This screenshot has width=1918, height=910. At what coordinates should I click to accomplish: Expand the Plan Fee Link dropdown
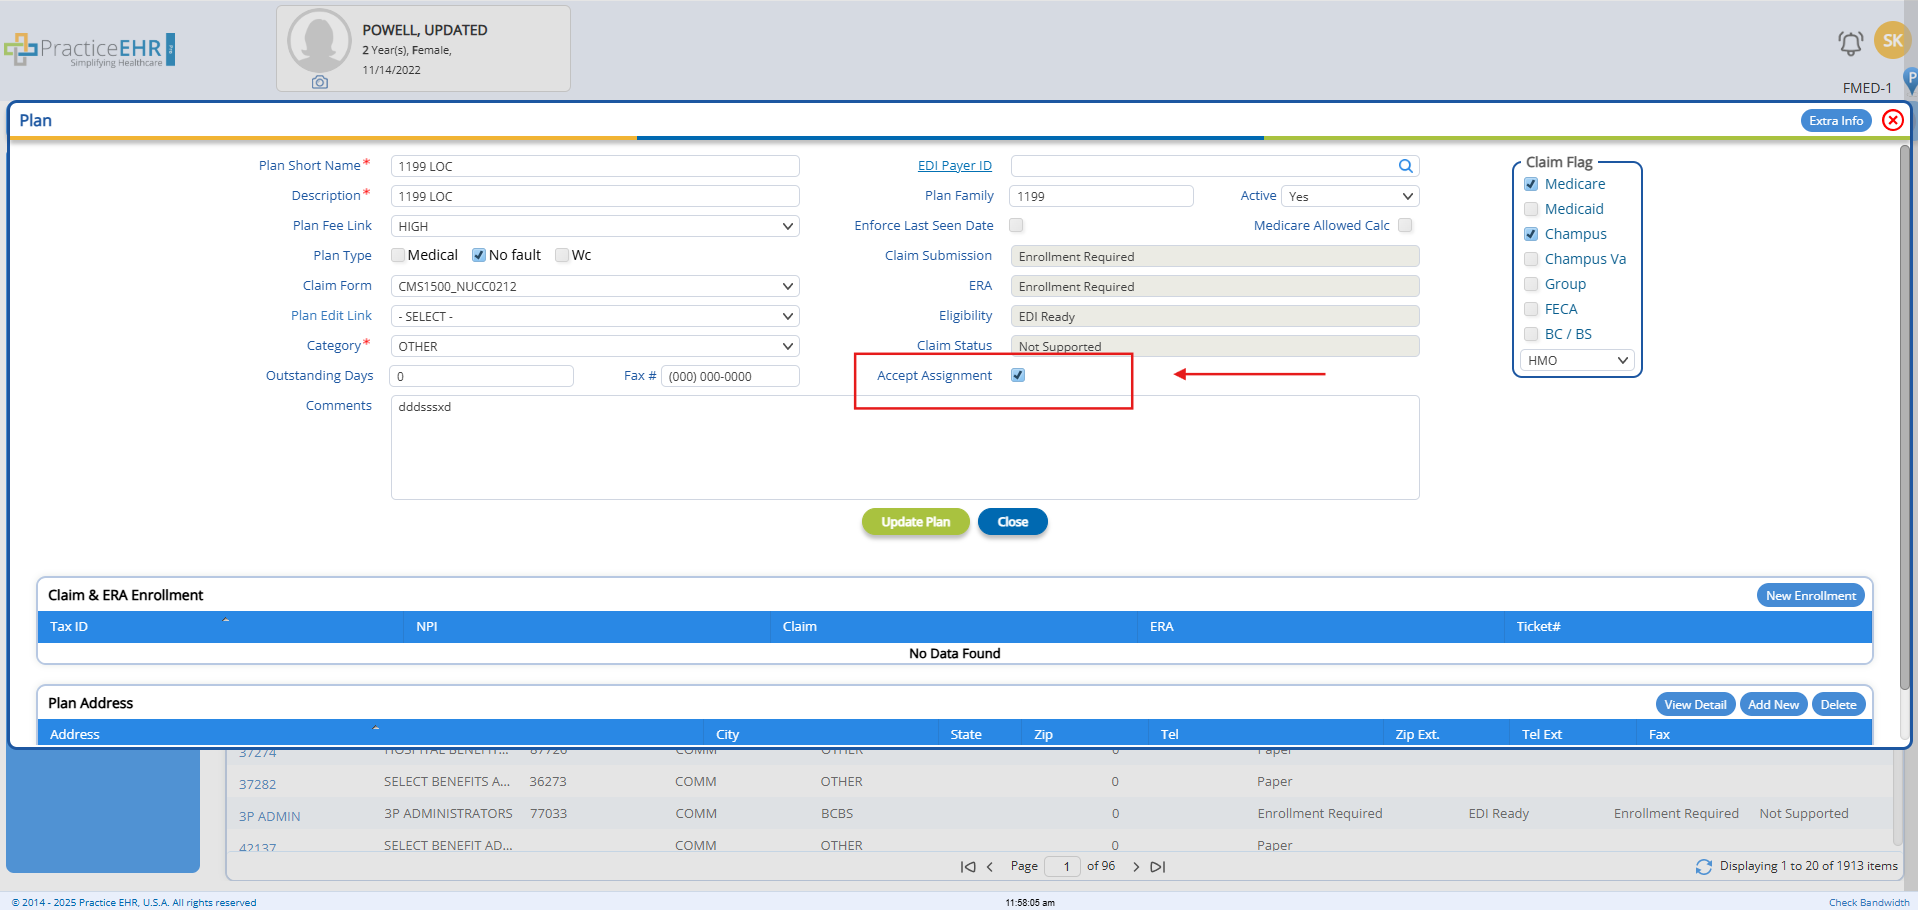(x=594, y=226)
